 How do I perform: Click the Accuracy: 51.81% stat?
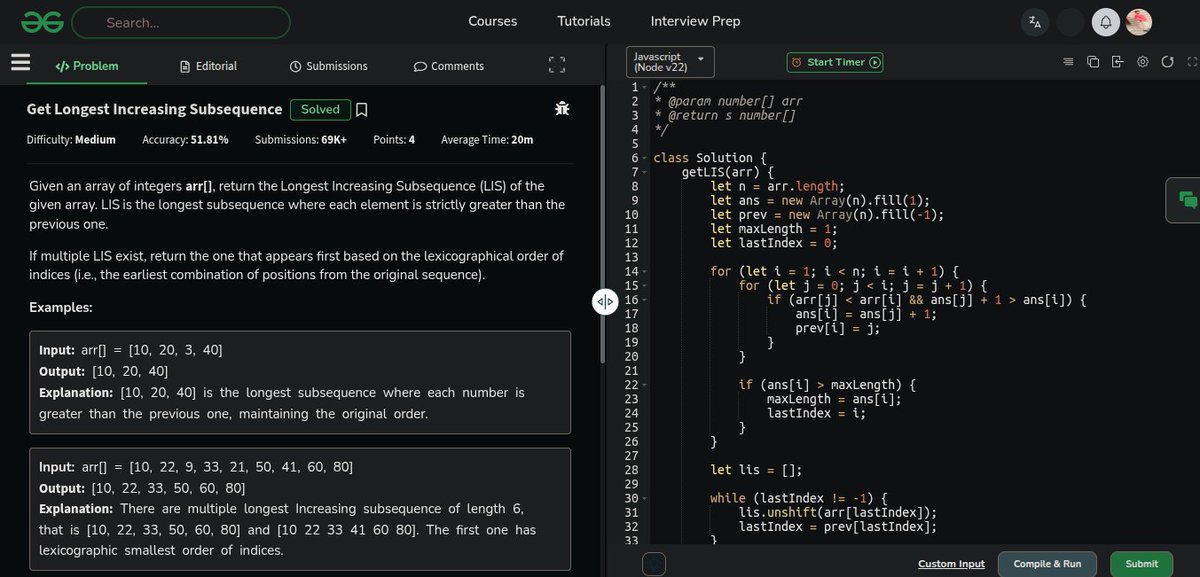185,140
